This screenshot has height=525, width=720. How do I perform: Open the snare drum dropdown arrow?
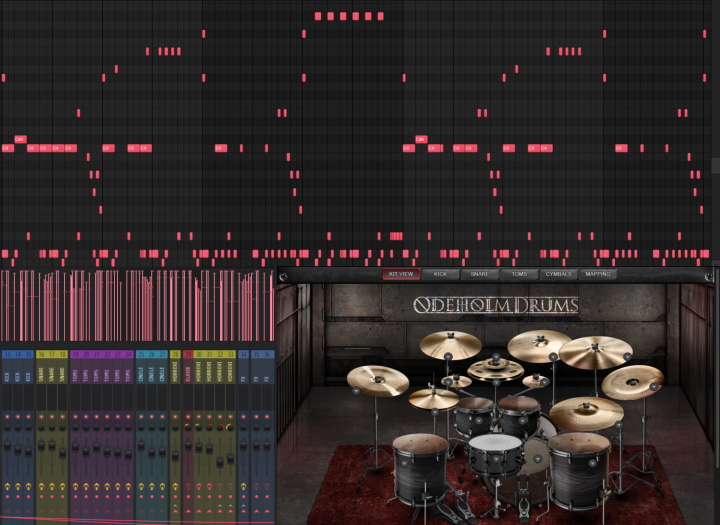click(x=496, y=458)
